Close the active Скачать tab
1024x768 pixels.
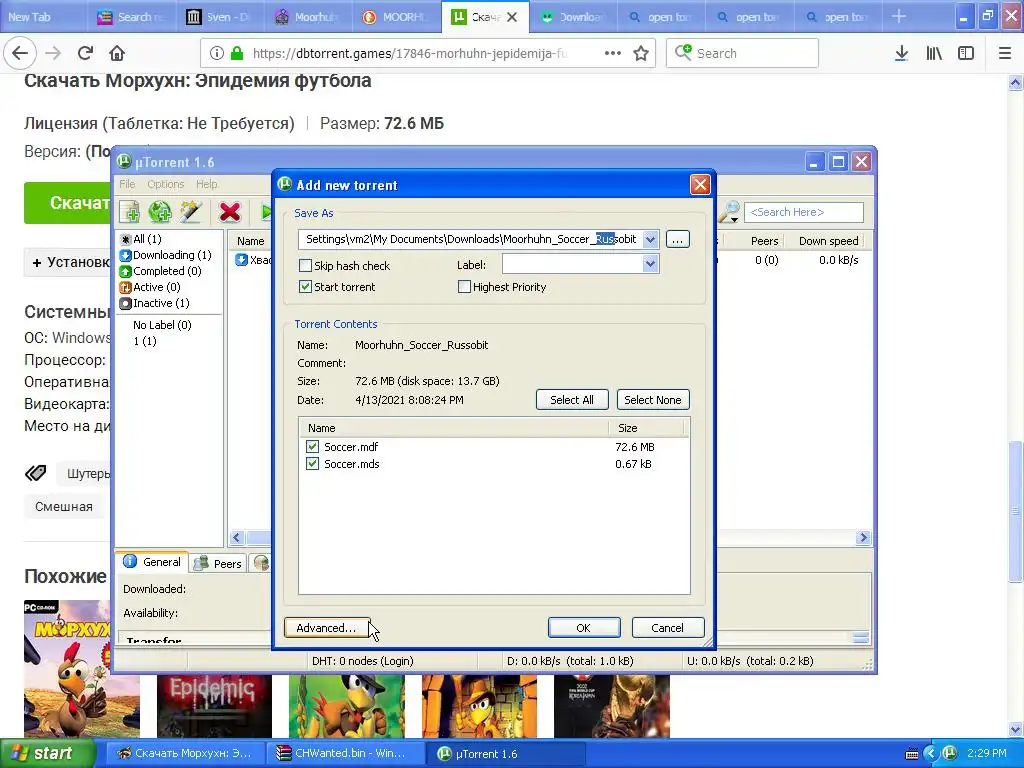[x=512, y=17]
